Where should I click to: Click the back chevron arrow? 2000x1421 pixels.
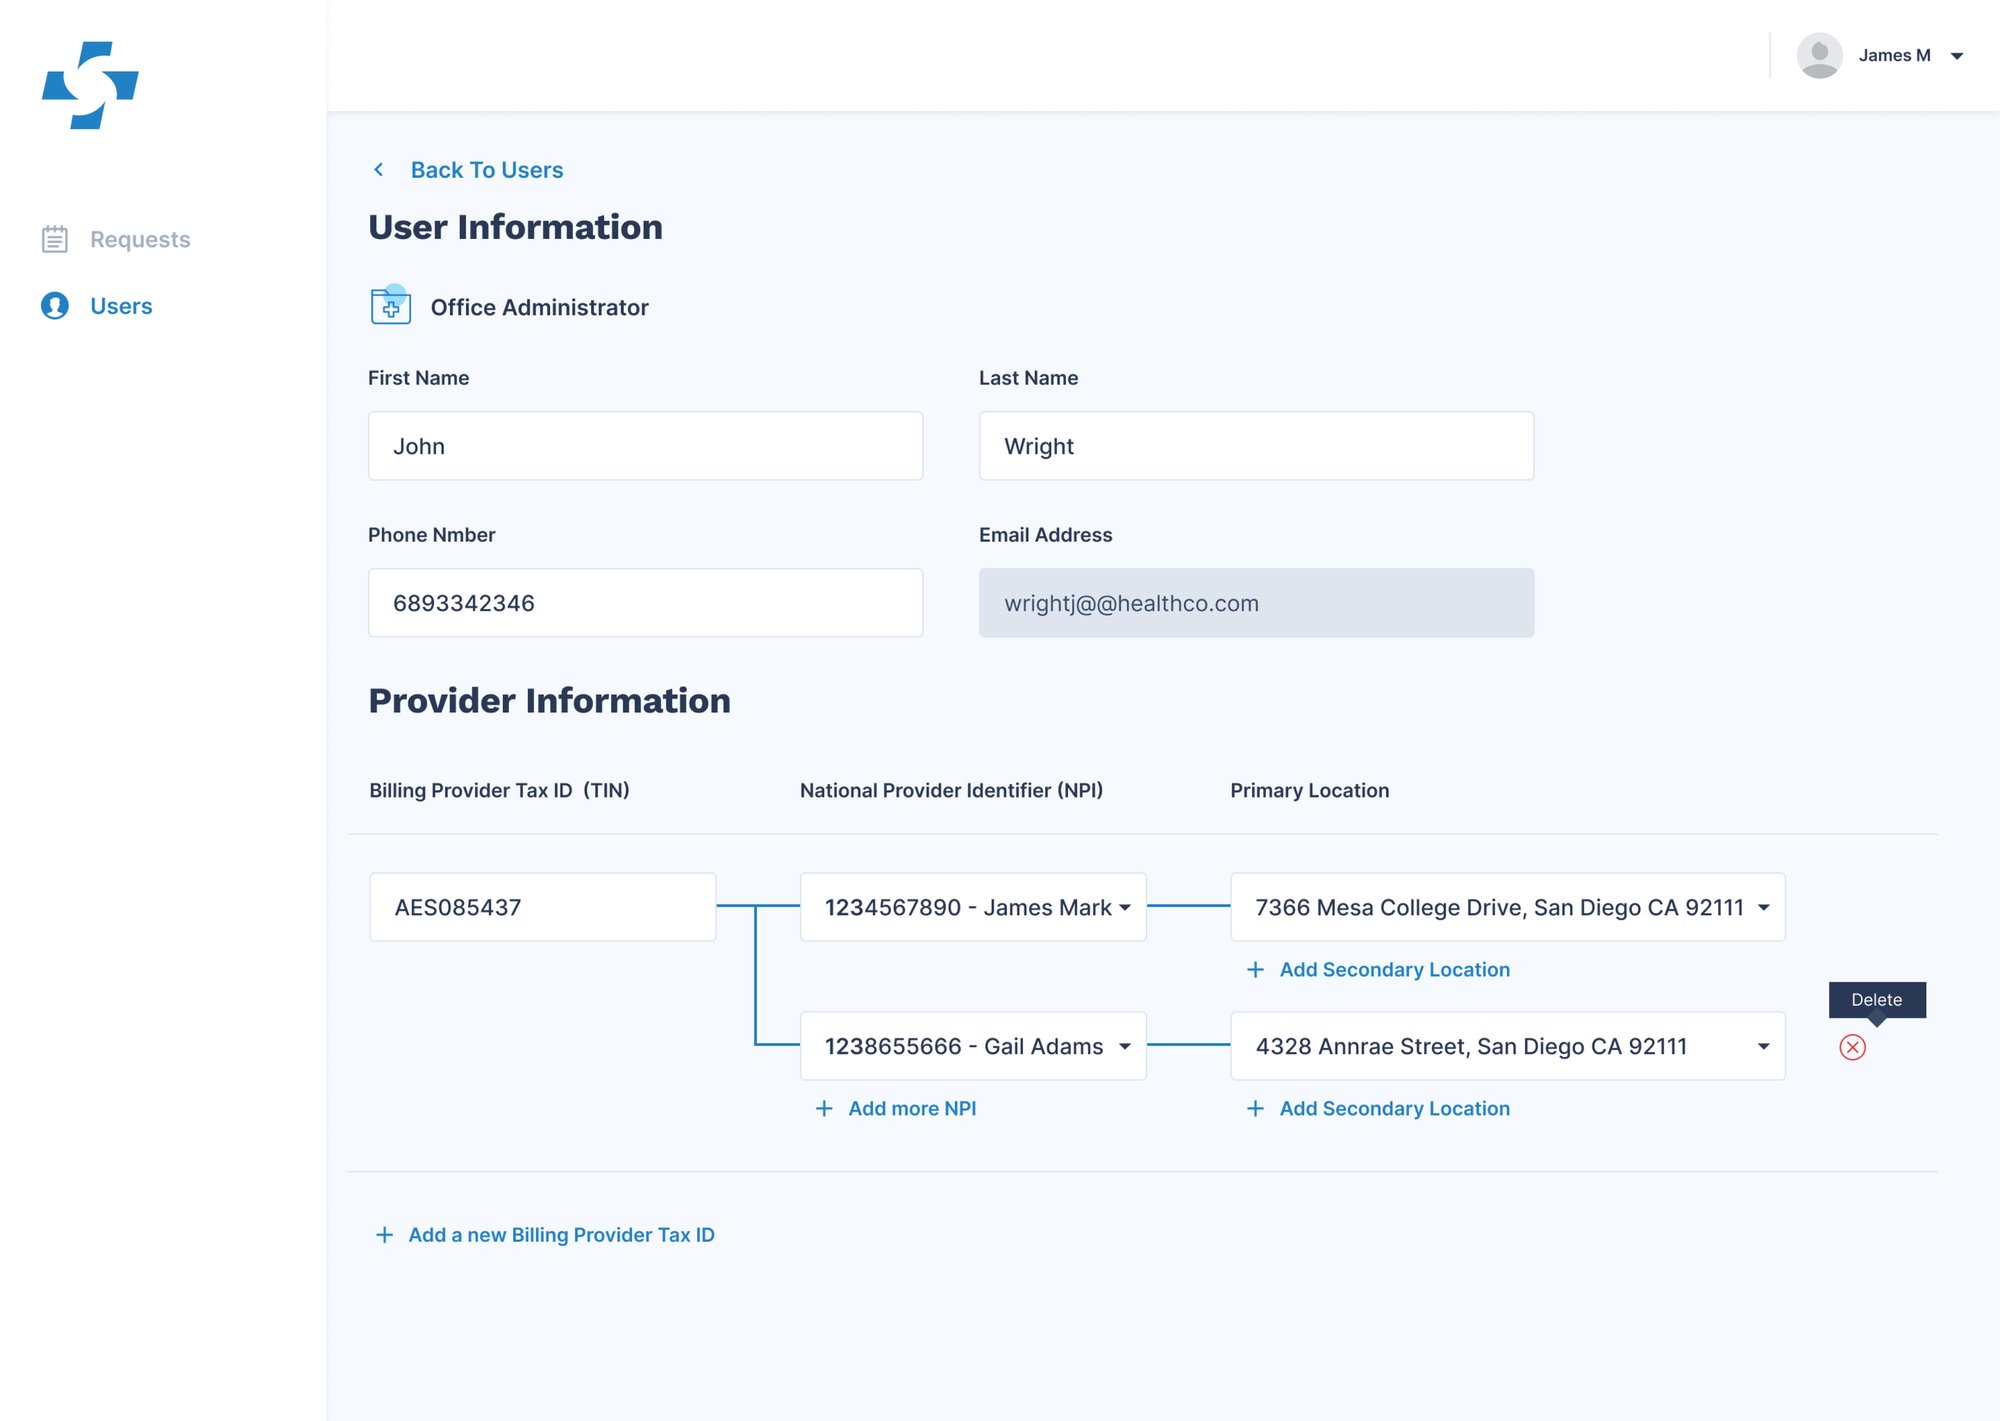point(379,170)
